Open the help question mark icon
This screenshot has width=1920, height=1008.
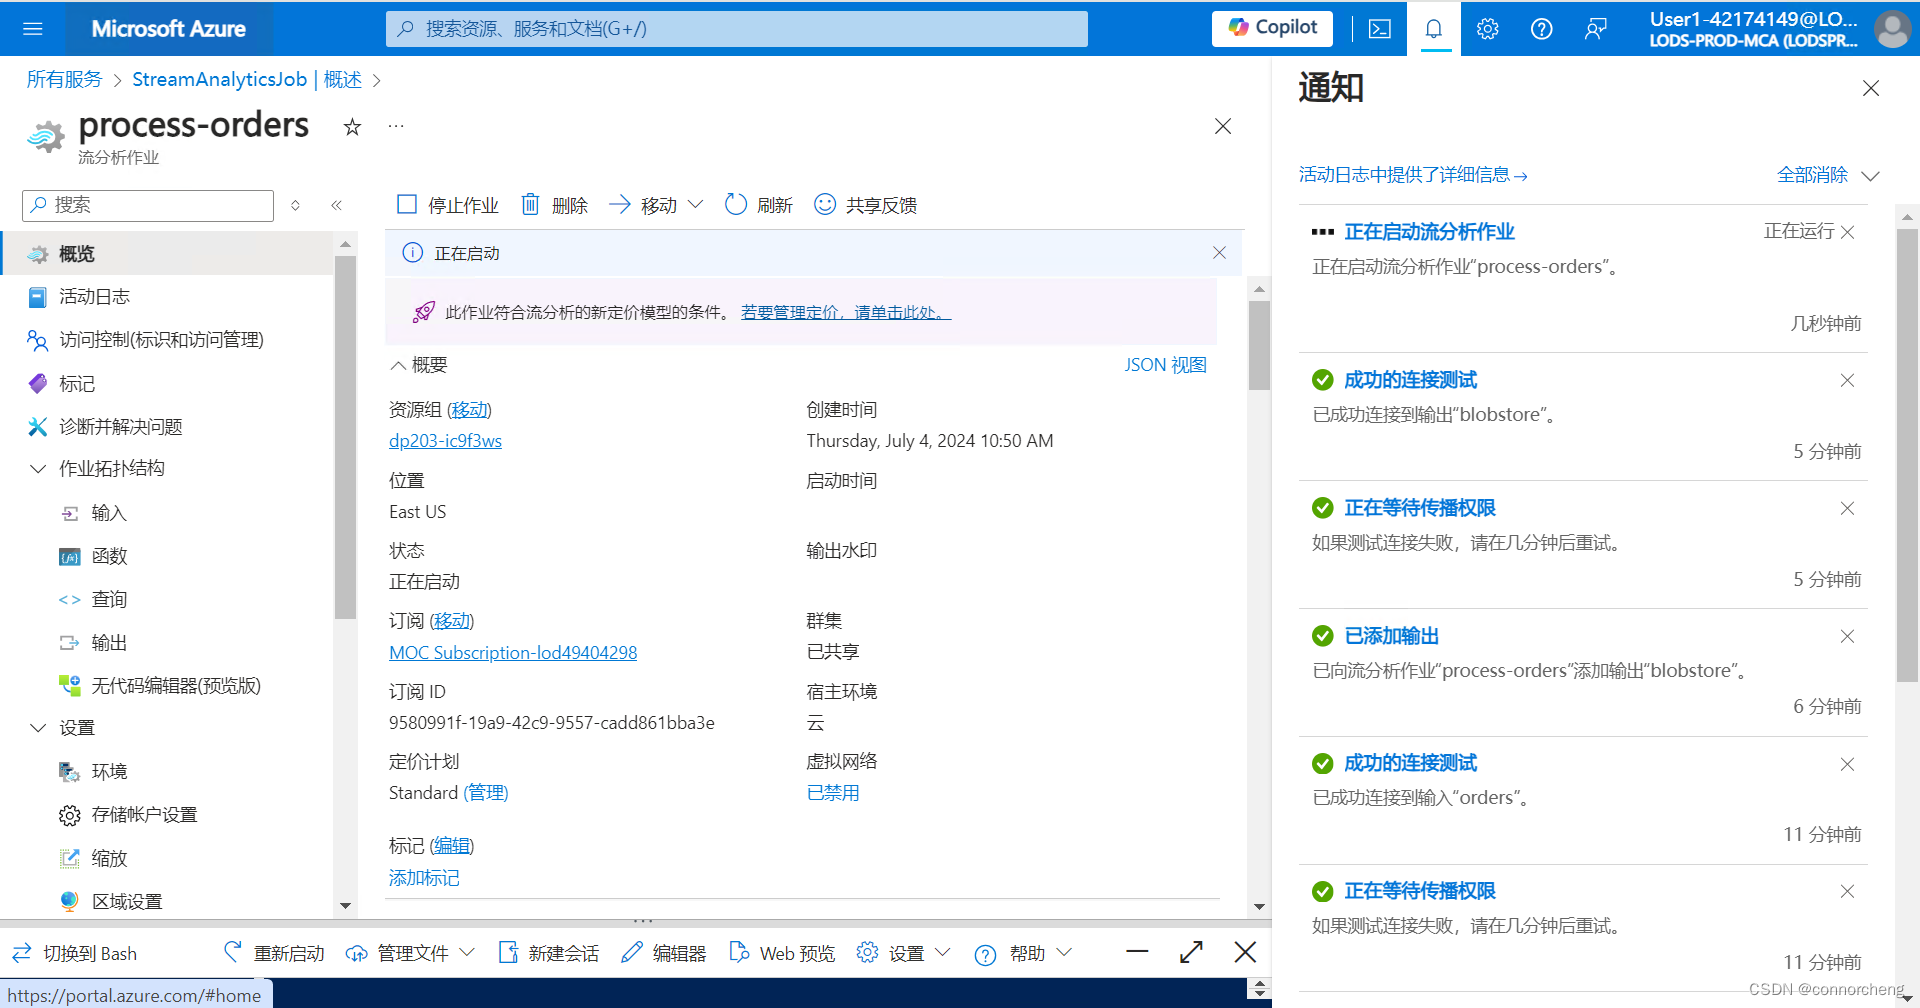coord(1542,28)
